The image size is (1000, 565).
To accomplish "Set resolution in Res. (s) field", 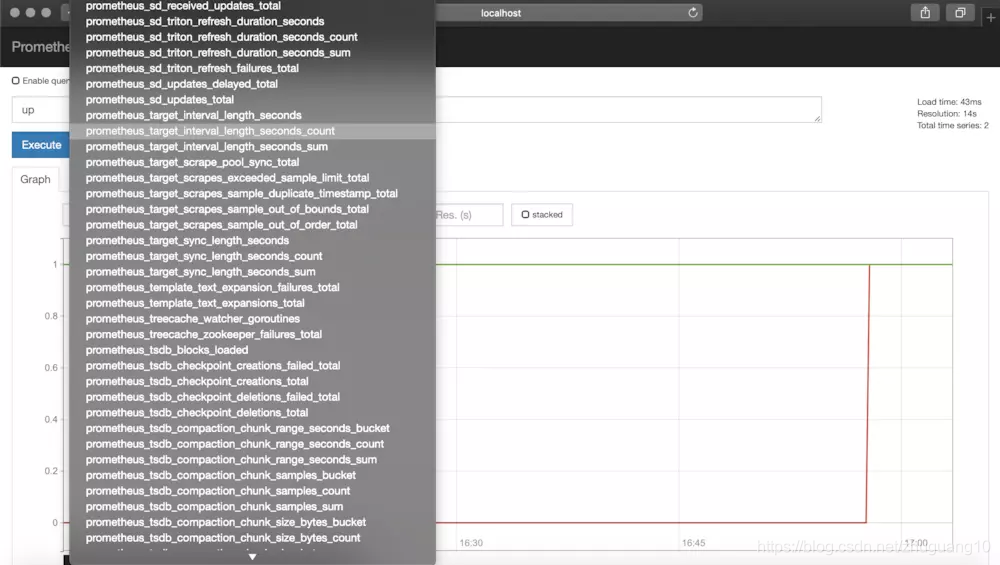I will [469, 215].
